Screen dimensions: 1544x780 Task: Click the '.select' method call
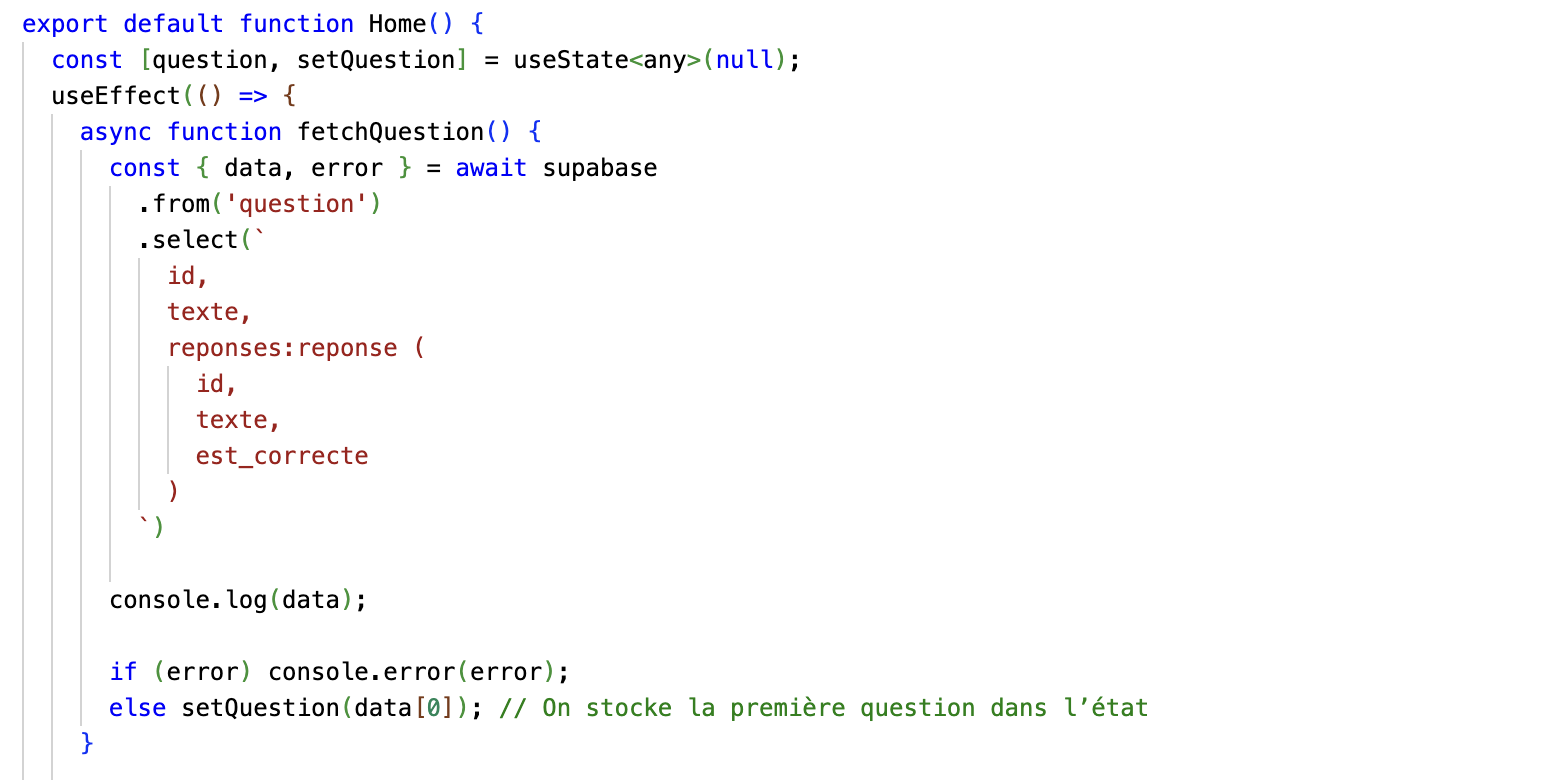click(x=189, y=240)
